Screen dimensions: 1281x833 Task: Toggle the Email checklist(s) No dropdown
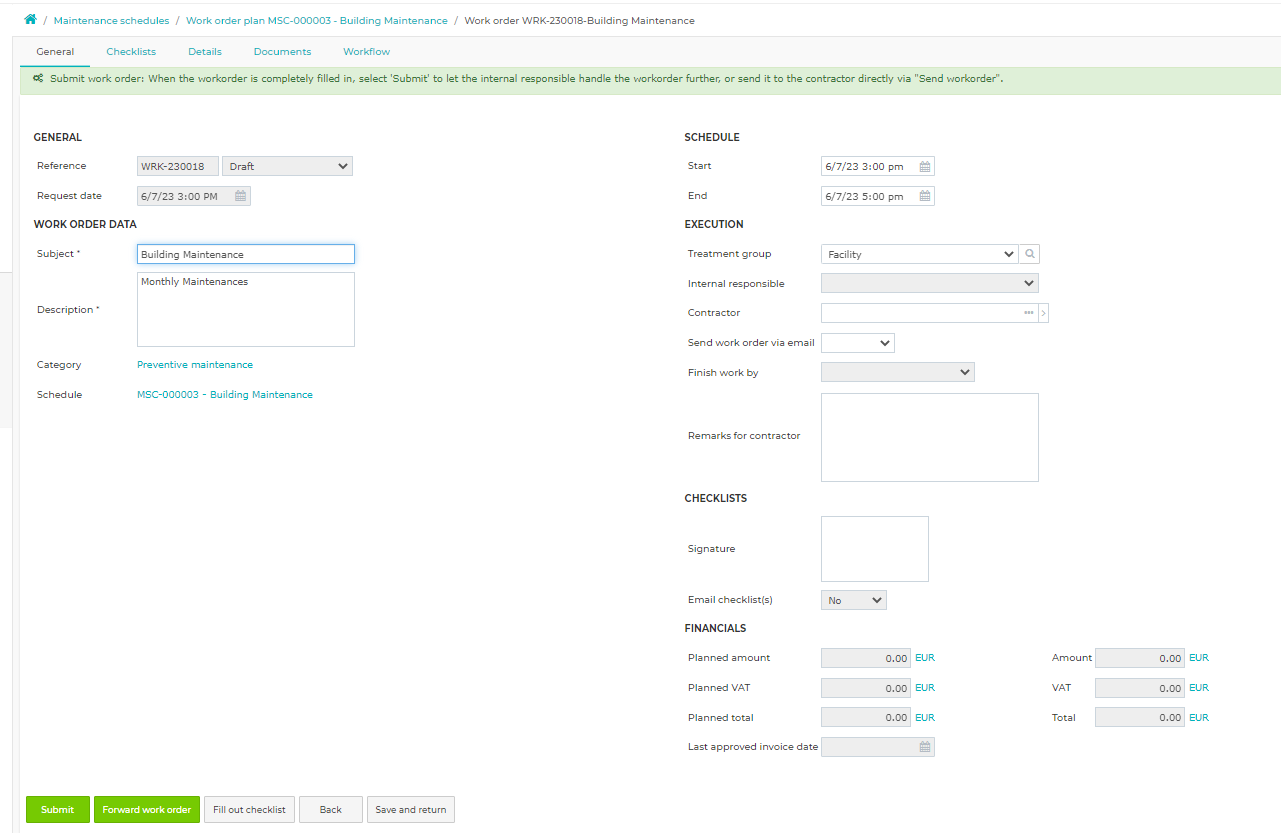click(854, 600)
